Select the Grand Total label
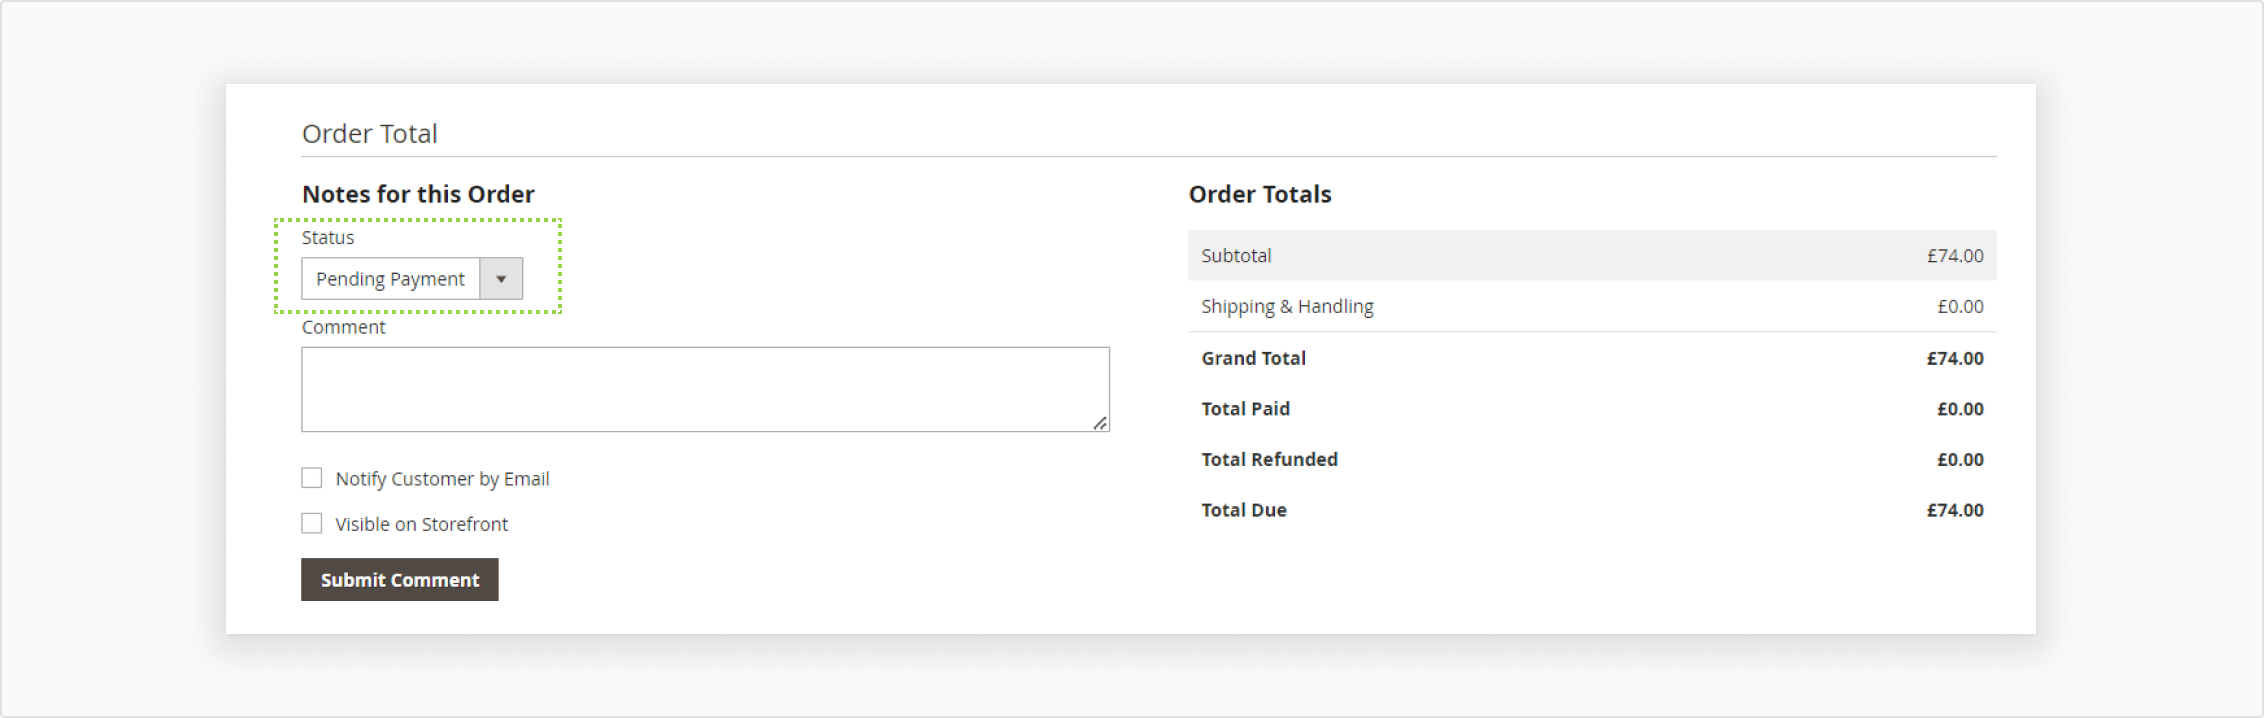 click(1253, 358)
